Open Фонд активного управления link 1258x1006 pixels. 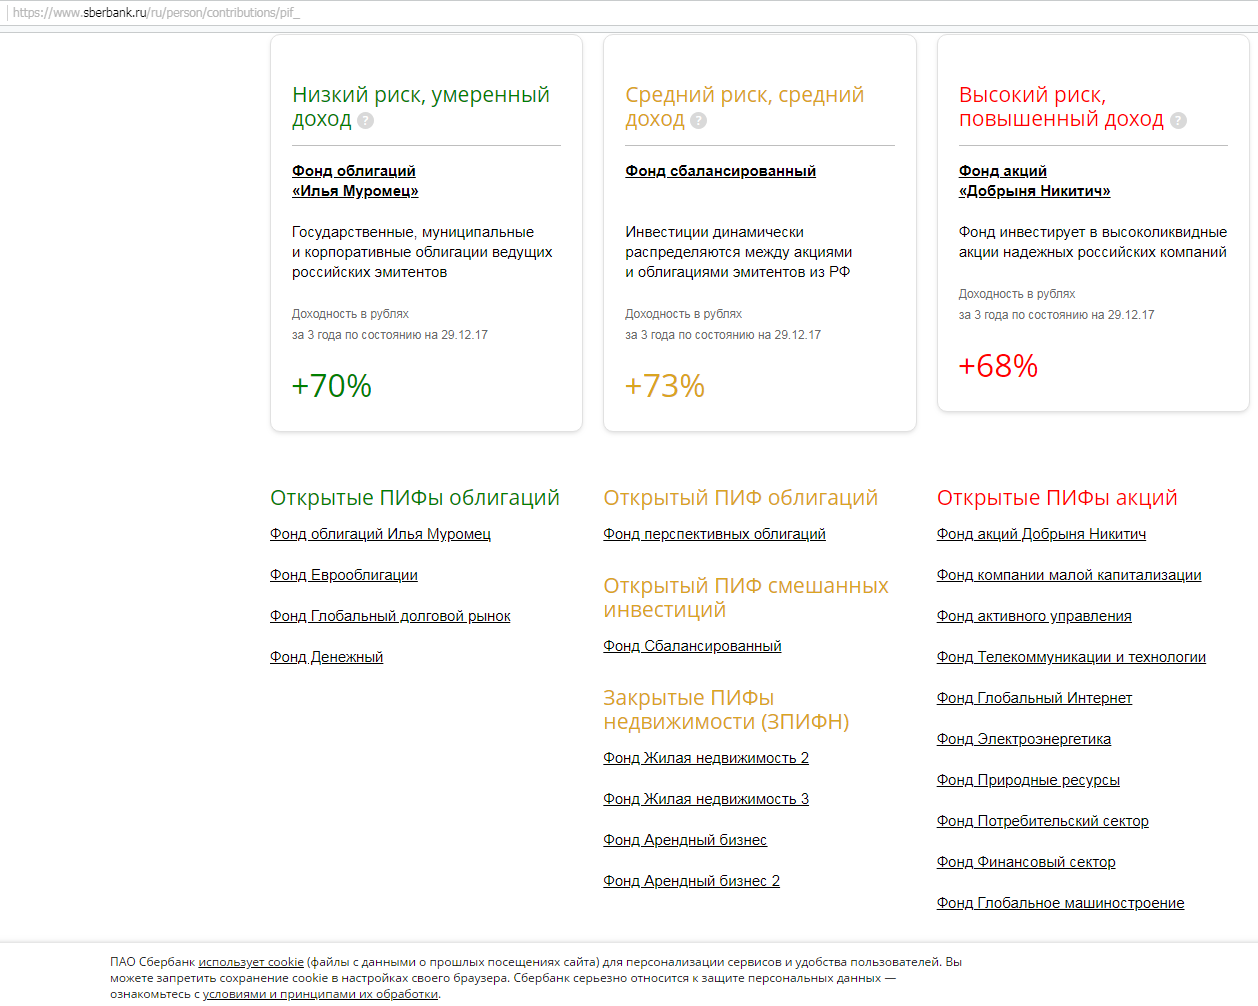coord(1034,616)
